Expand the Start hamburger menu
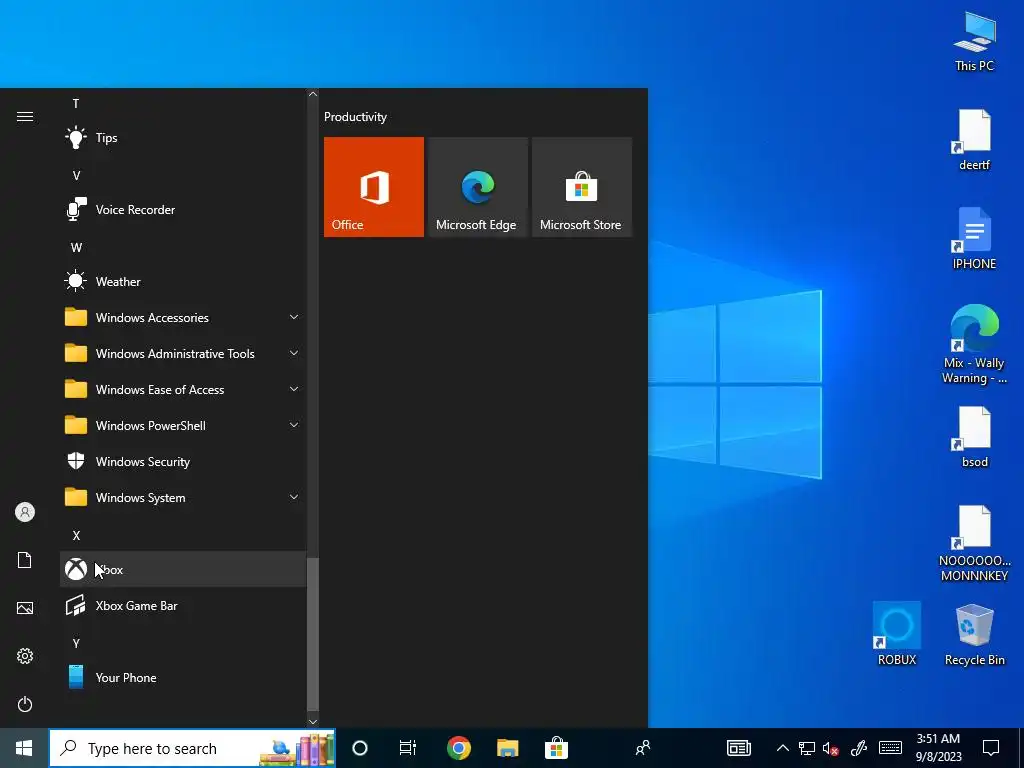1024x768 pixels. click(25, 117)
